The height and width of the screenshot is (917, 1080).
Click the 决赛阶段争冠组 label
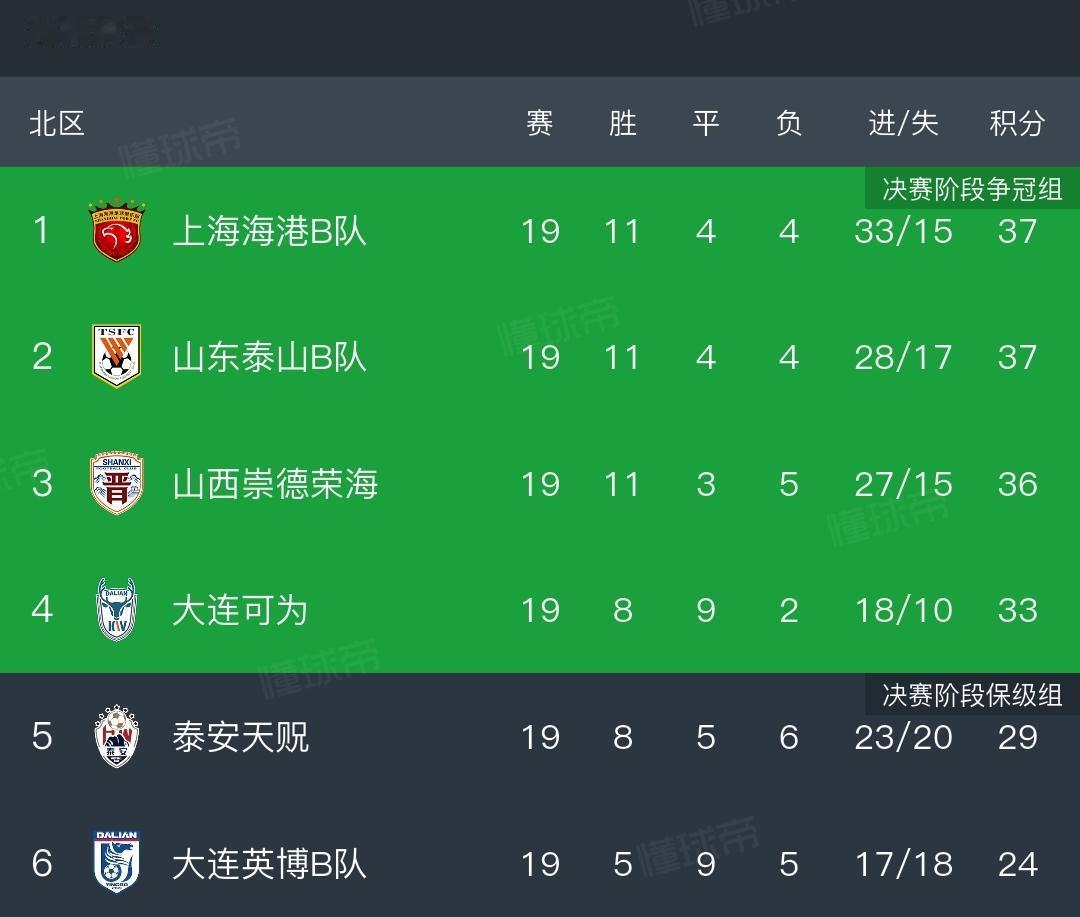[x=972, y=188]
